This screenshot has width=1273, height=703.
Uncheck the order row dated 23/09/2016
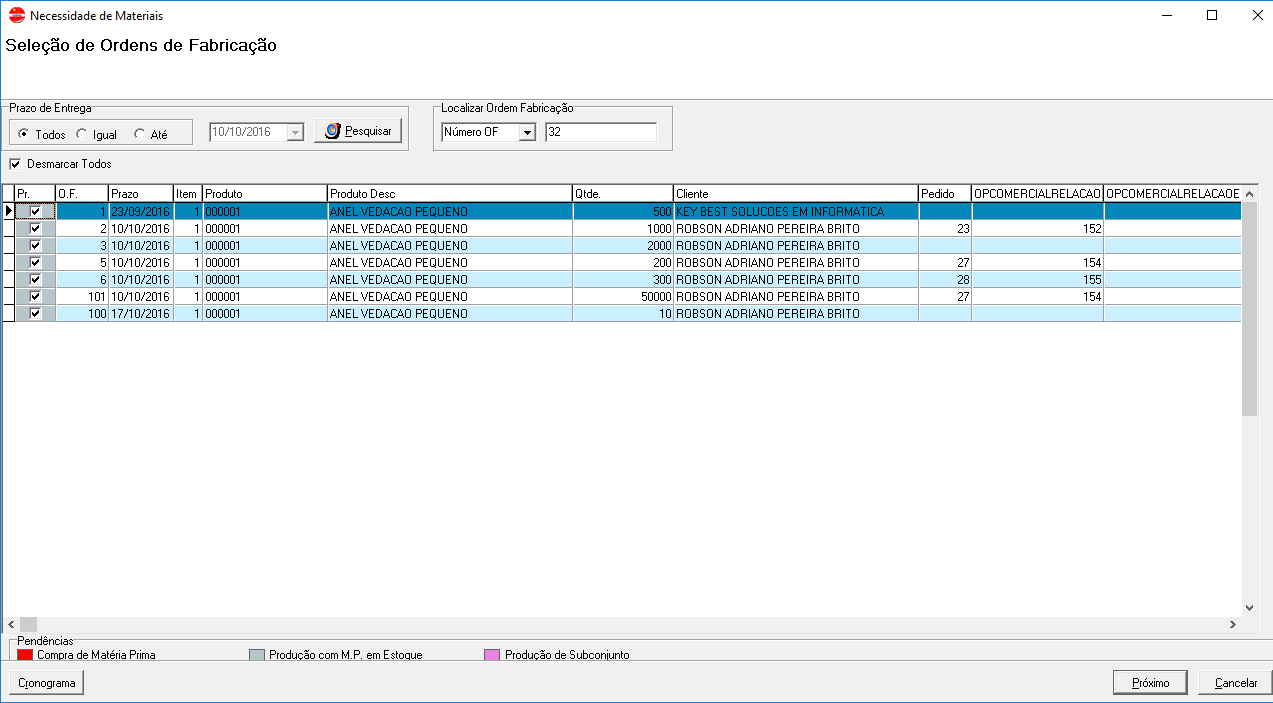point(36,212)
